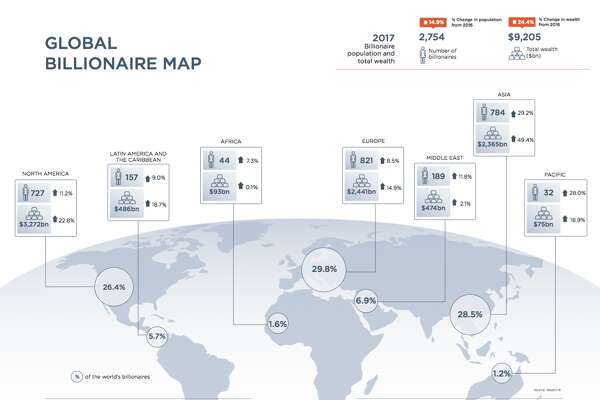Click the MIDDLE EAST region label

click(445, 158)
